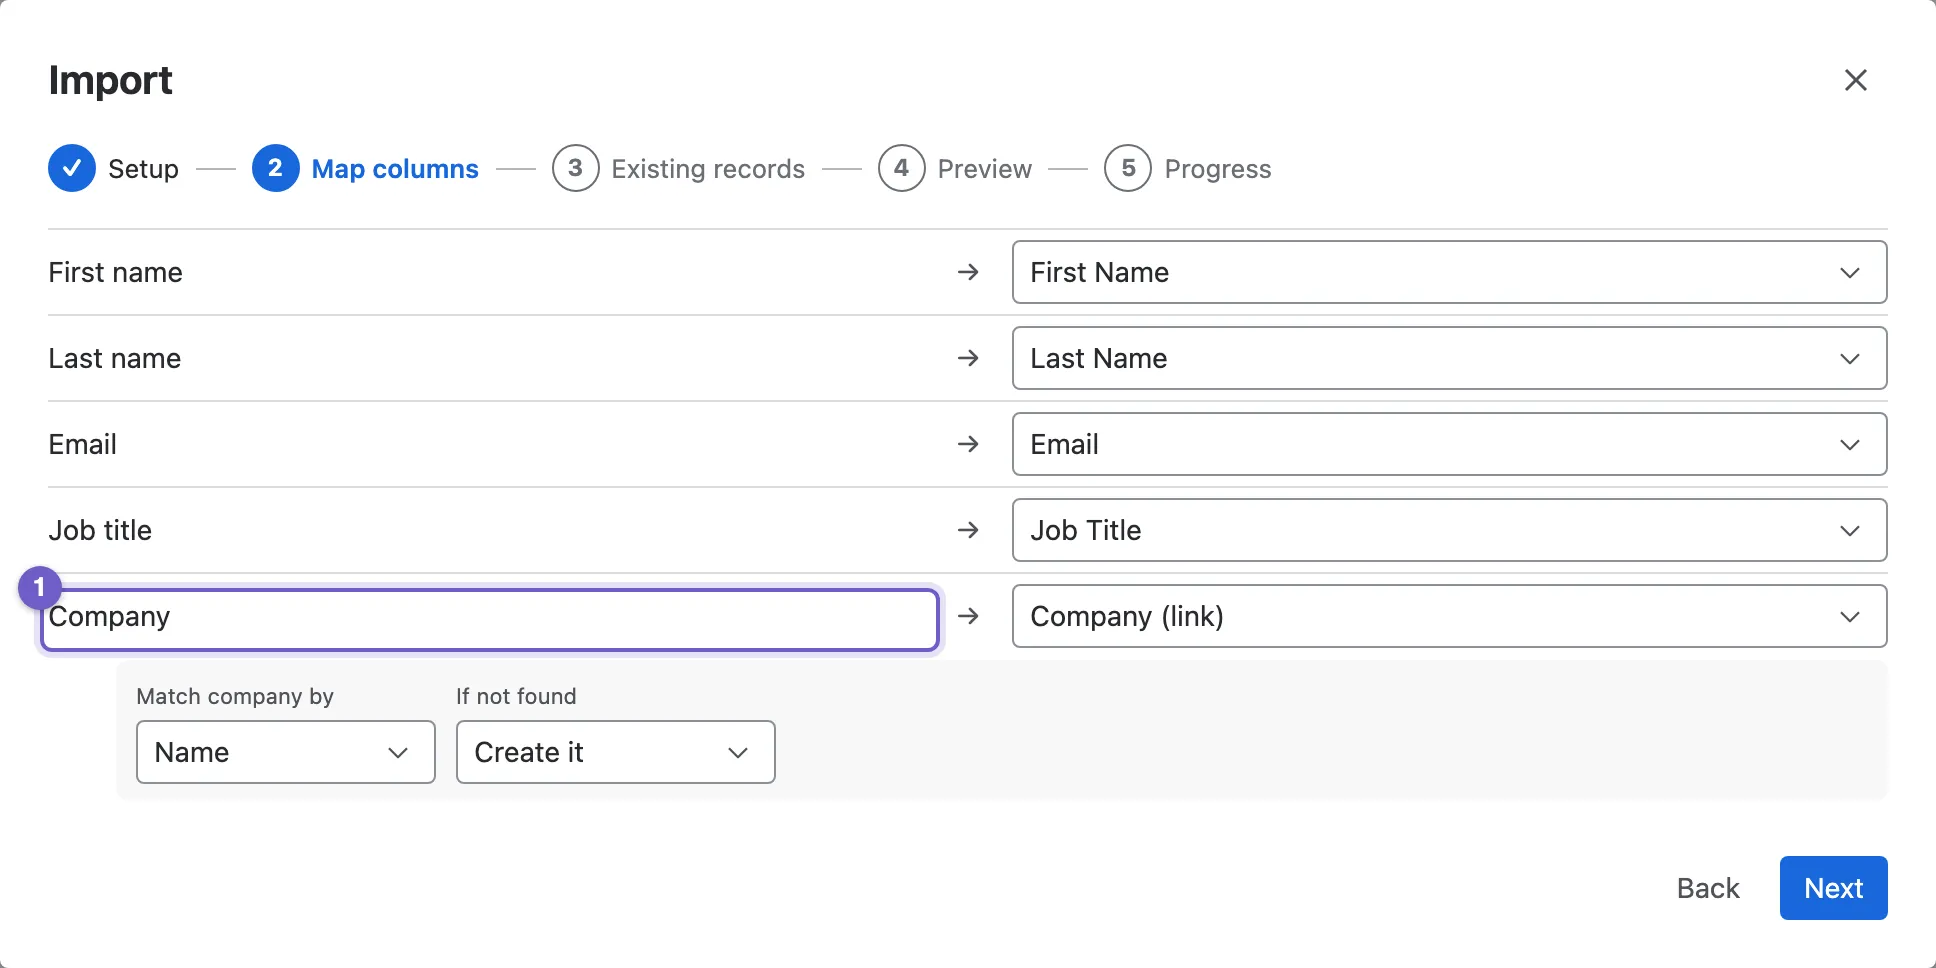The width and height of the screenshot is (1936, 968).
Task: Click the highlighted Company source column
Action: [x=490, y=620]
